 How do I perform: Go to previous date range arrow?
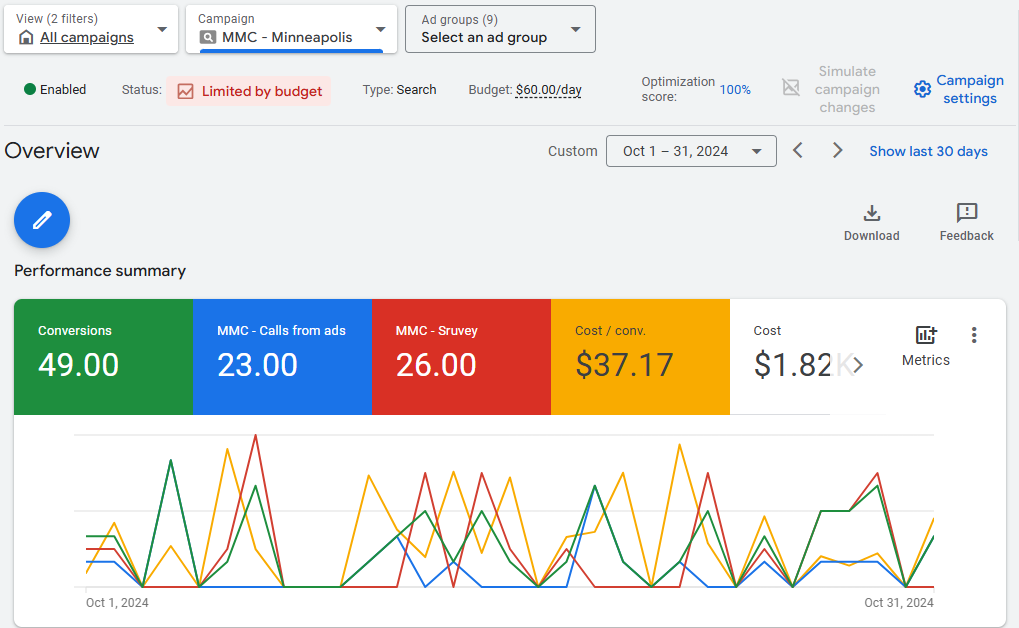[798, 151]
